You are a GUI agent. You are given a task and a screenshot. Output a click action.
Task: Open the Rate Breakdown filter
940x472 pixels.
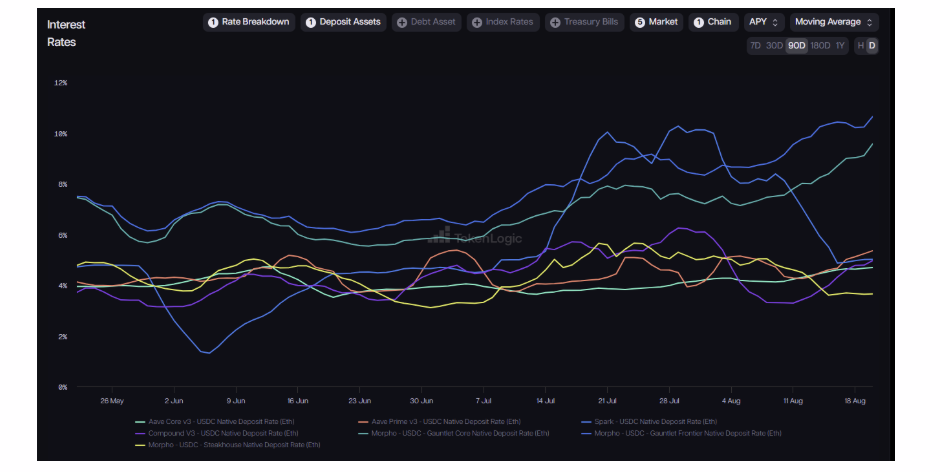tap(249, 22)
